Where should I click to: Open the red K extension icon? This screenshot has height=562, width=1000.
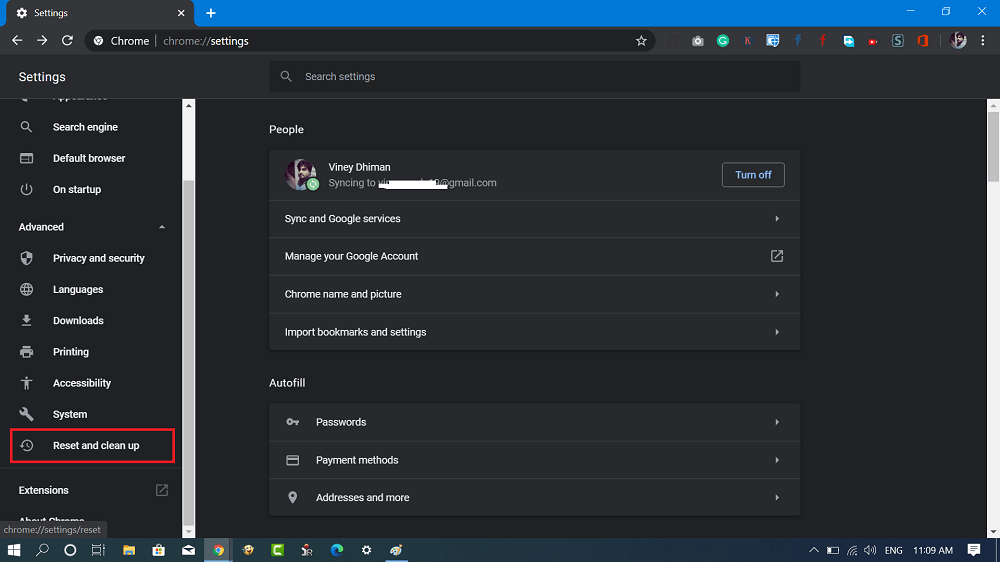[747, 41]
